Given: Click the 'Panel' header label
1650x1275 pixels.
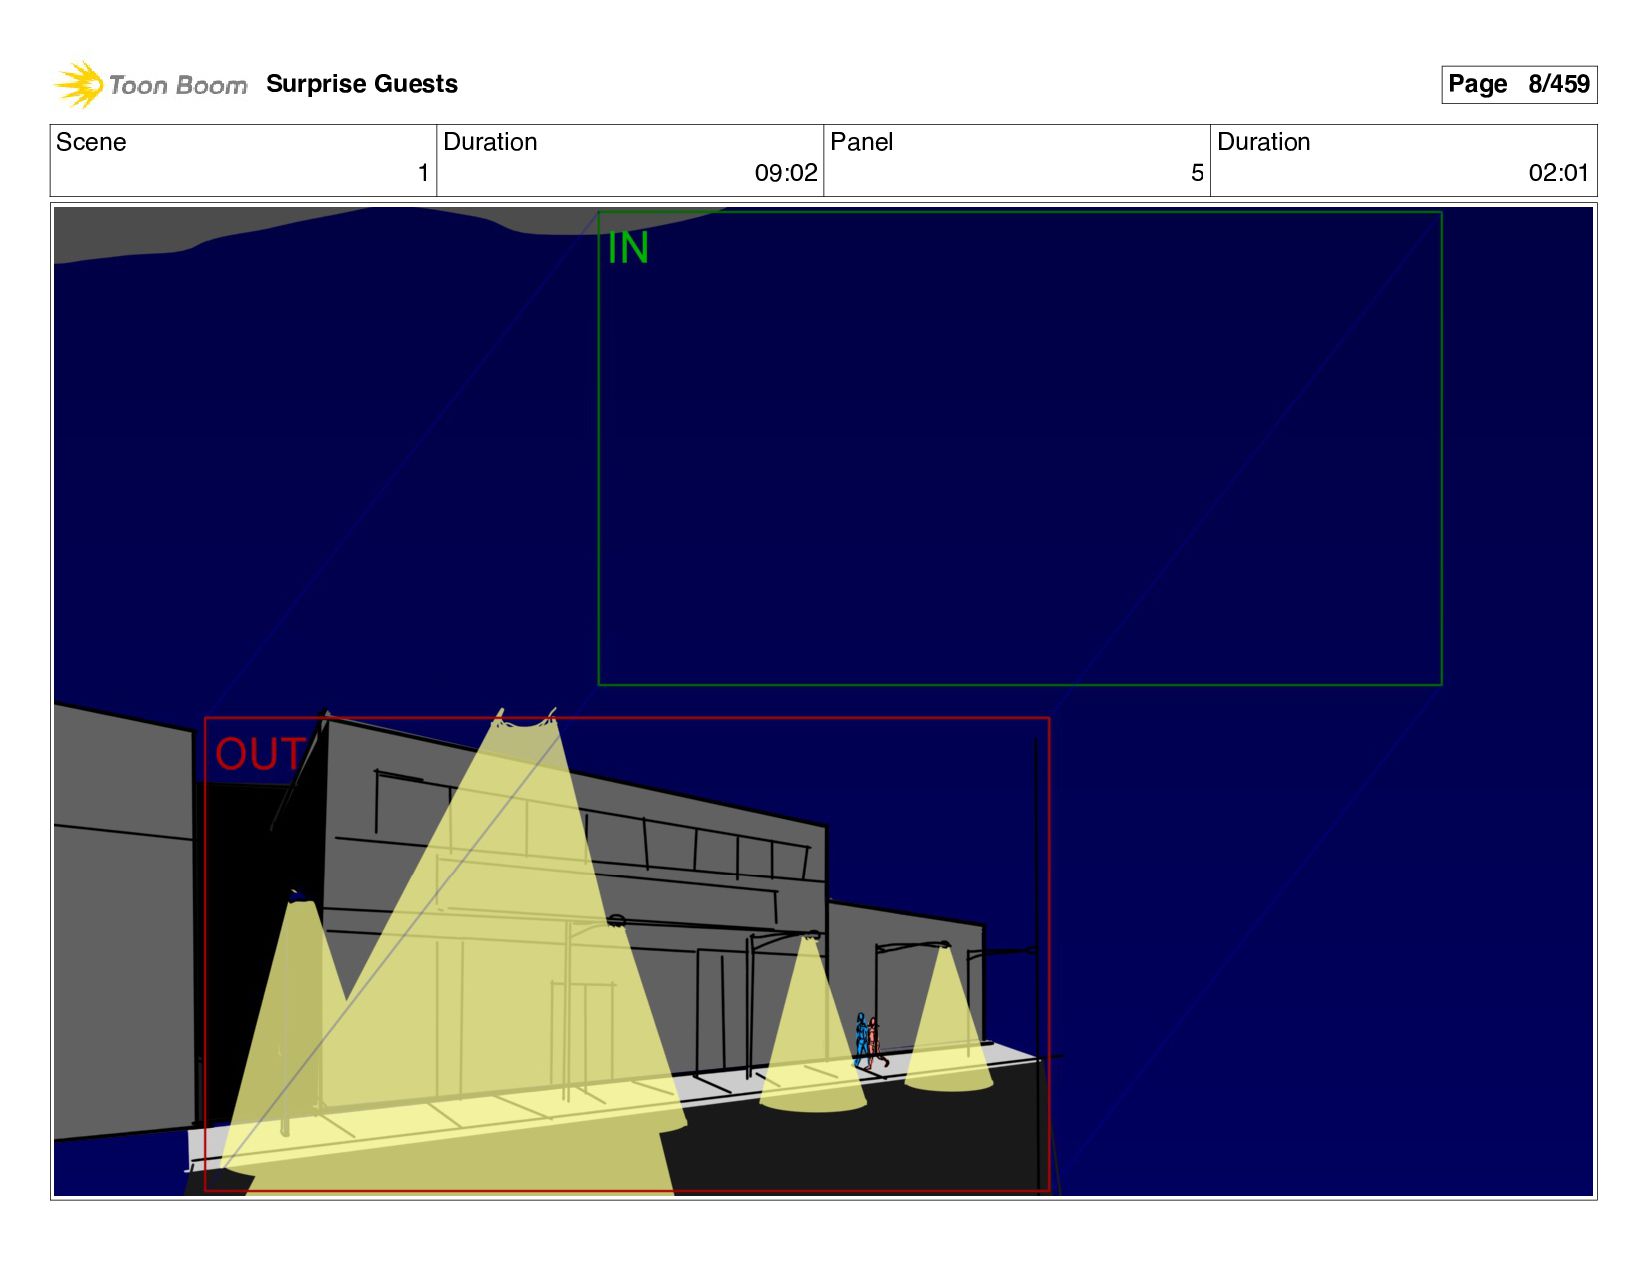Looking at the screenshot, I should [x=861, y=142].
